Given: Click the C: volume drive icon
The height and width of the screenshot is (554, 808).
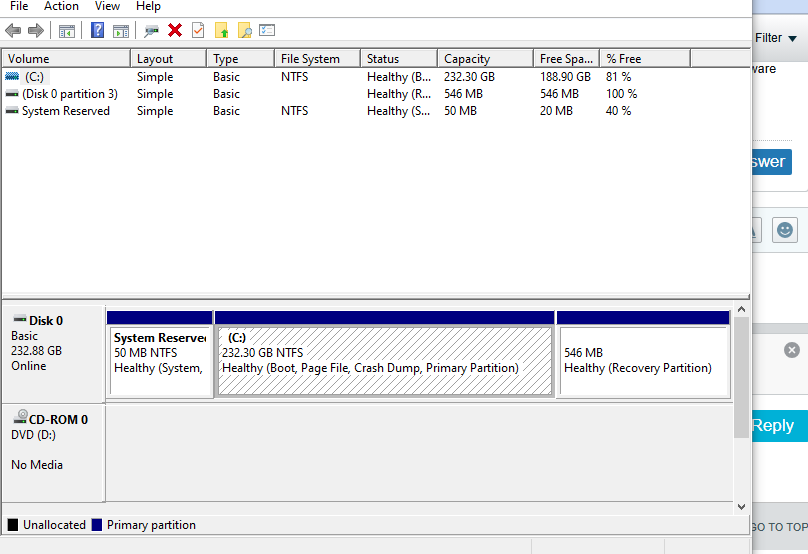Looking at the screenshot, I should pos(12,76).
